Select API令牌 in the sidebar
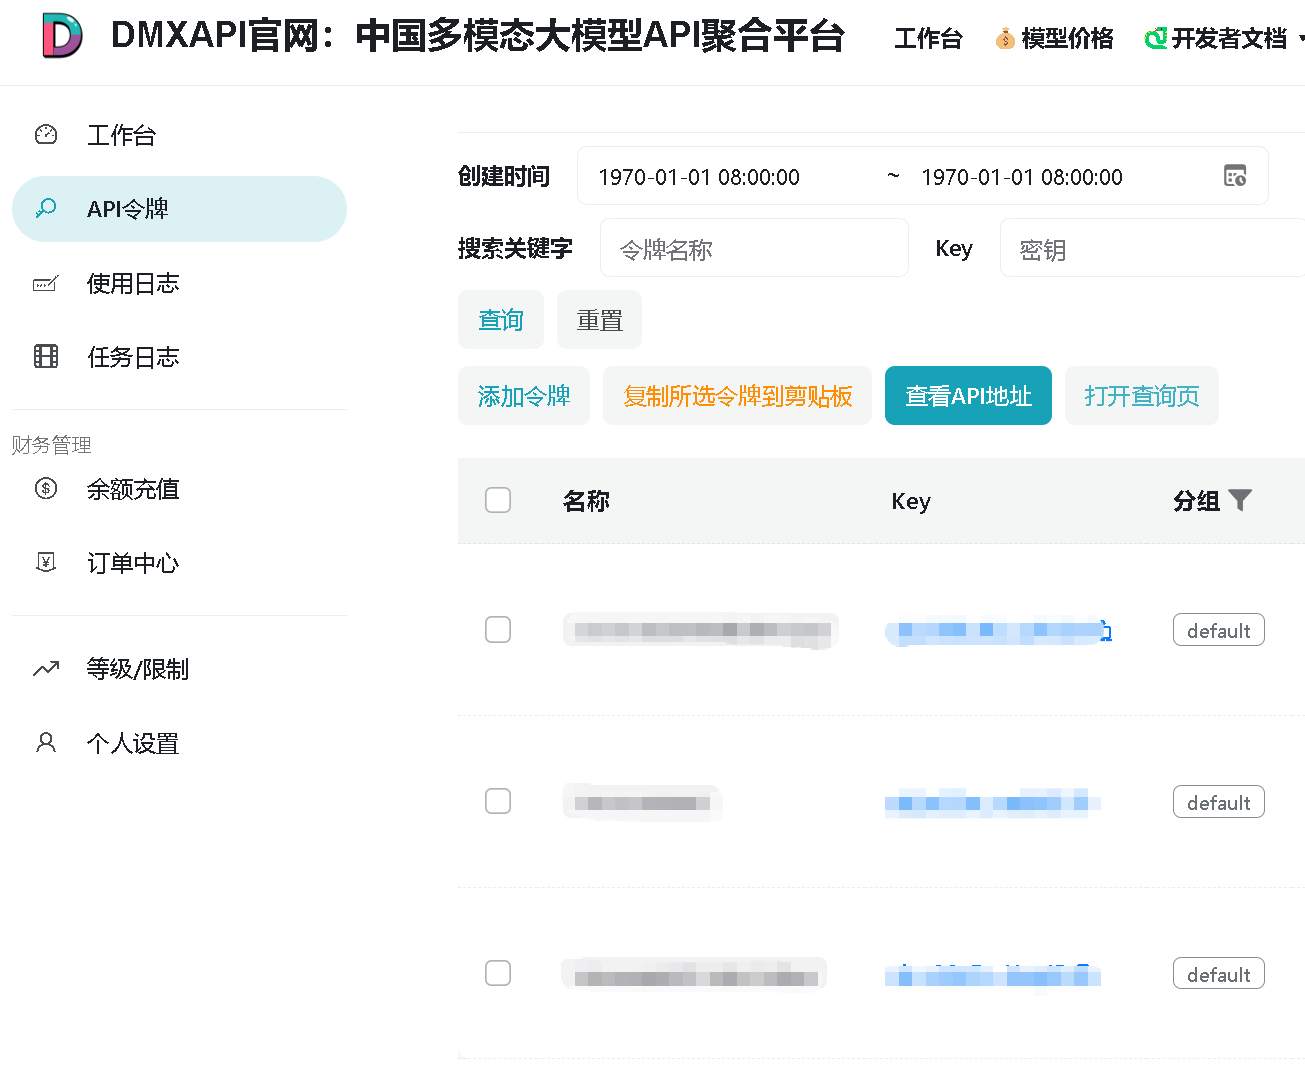The width and height of the screenshot is (1305, 1089). (179, 209)
